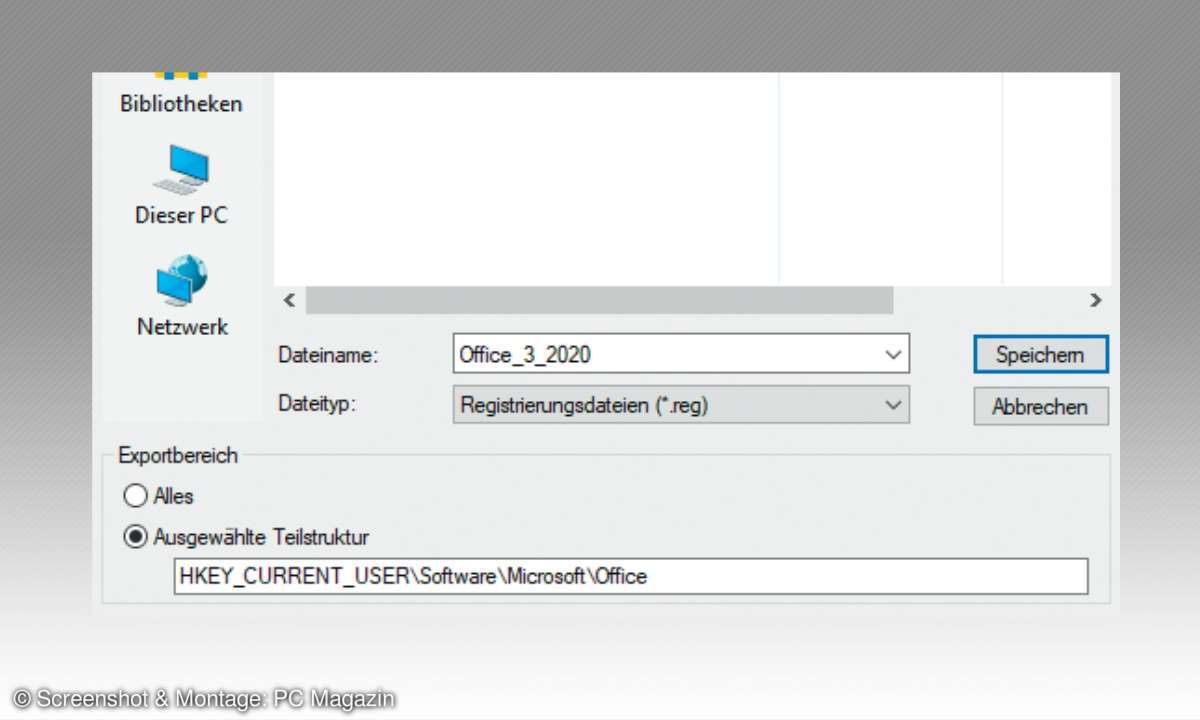The height and width of the screenshot is (720, 1200).
Task: Expand the Dateiname dropdown arrow
Action: (892, 354)
